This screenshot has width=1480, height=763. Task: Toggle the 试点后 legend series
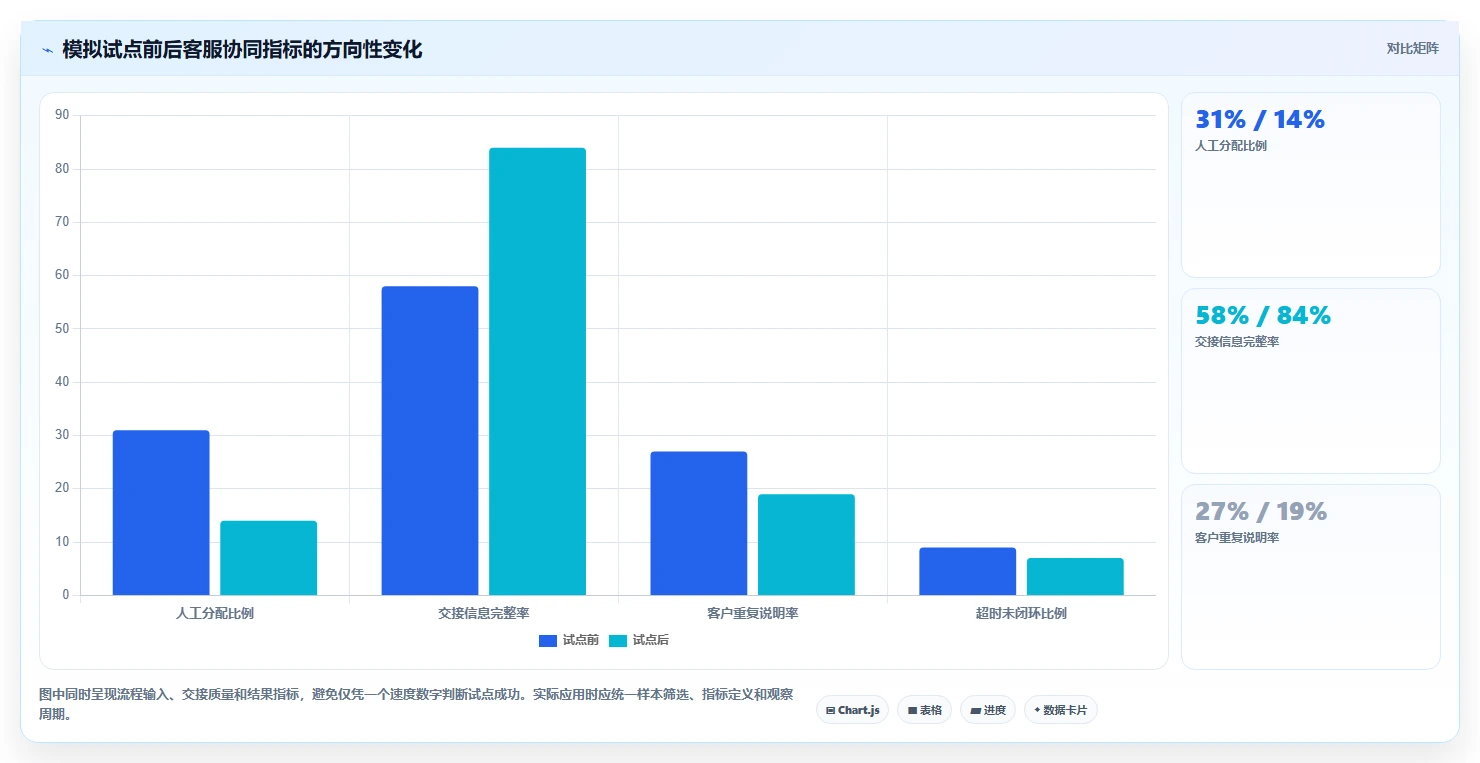(639, 640)
